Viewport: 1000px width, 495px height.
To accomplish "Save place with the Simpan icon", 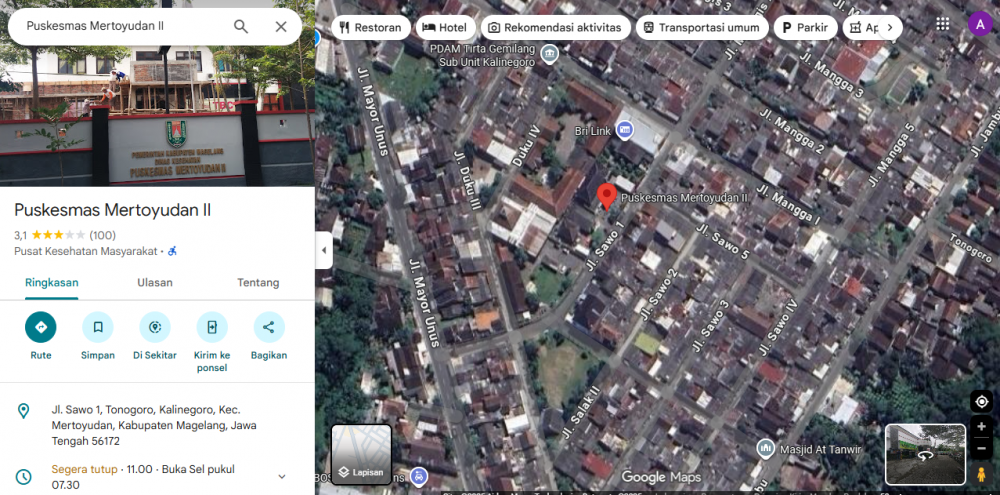I will point(98,327).
